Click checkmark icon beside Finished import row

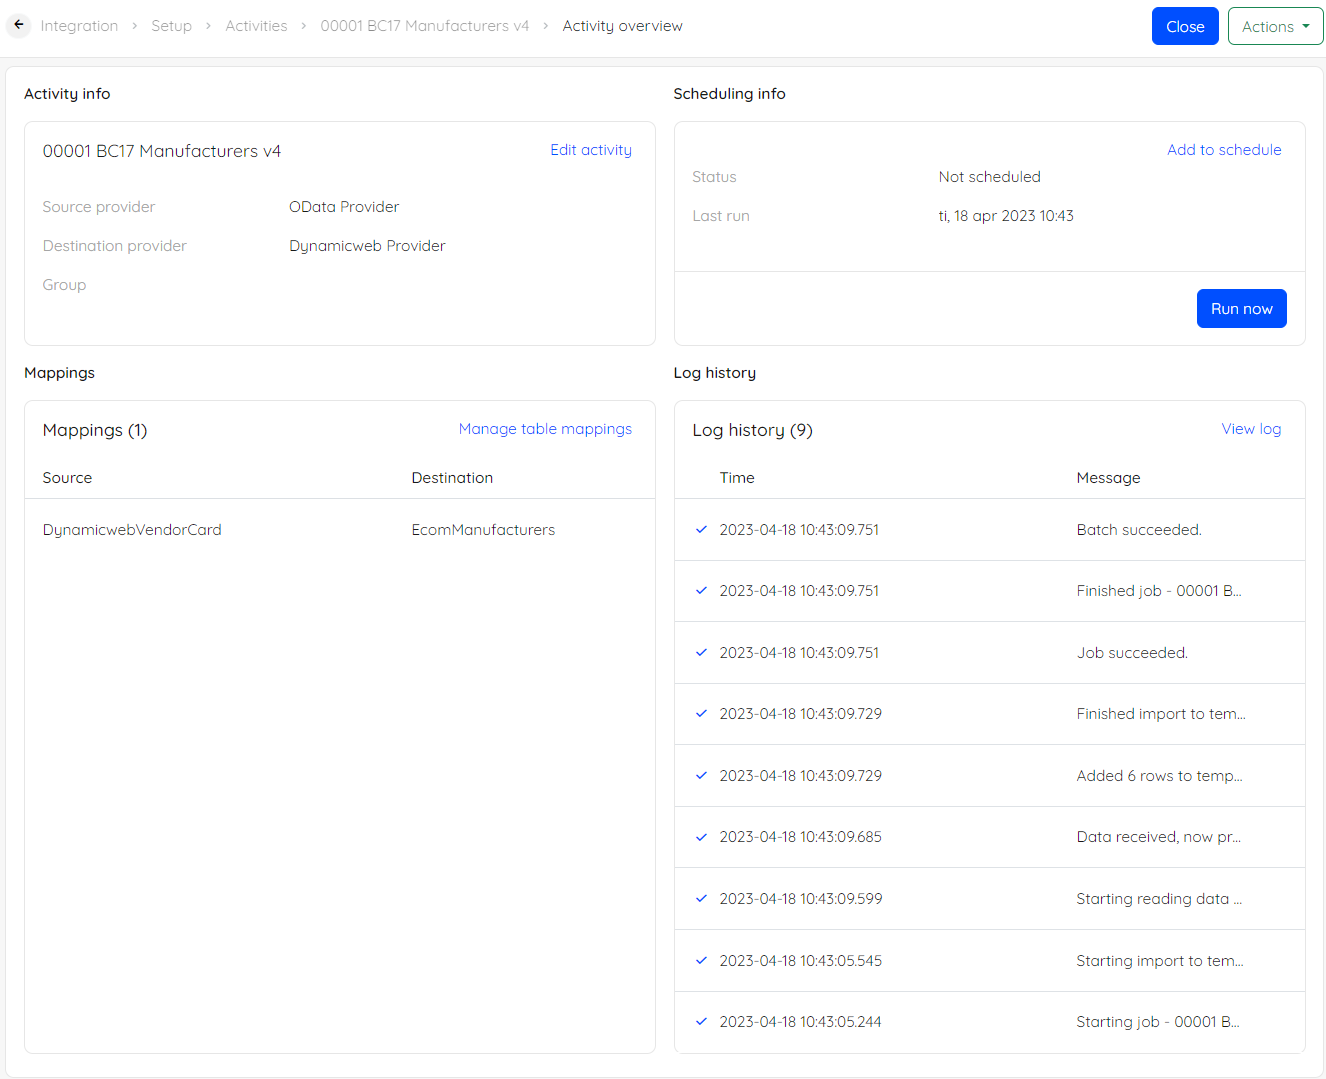pos(701,714)
